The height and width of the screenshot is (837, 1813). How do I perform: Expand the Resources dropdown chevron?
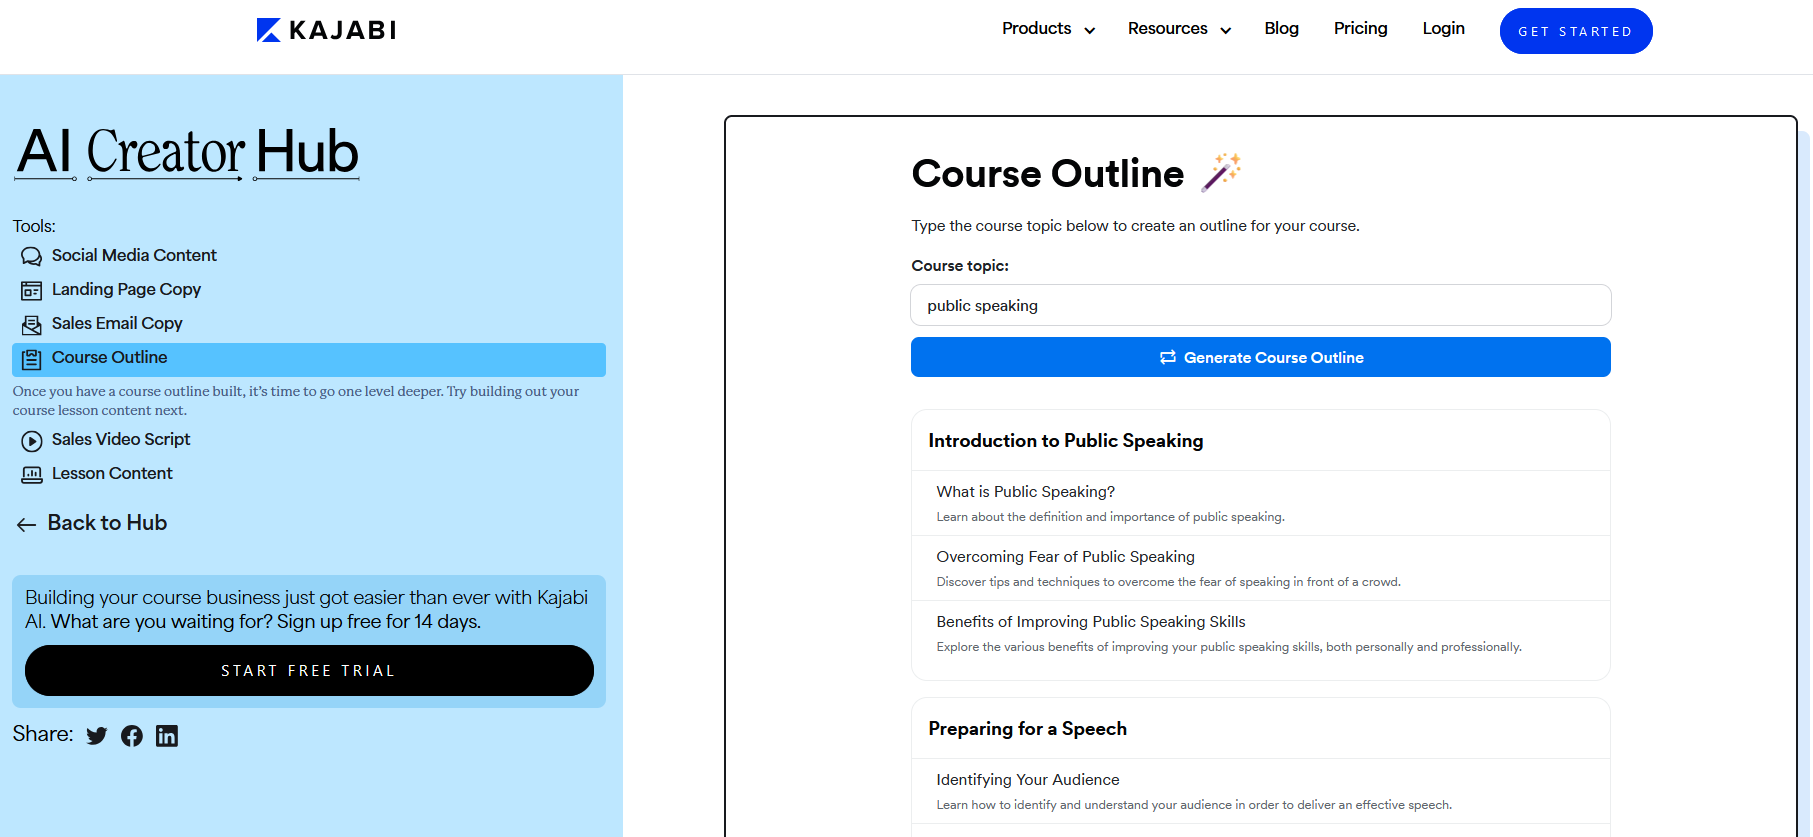(1226, 31)
